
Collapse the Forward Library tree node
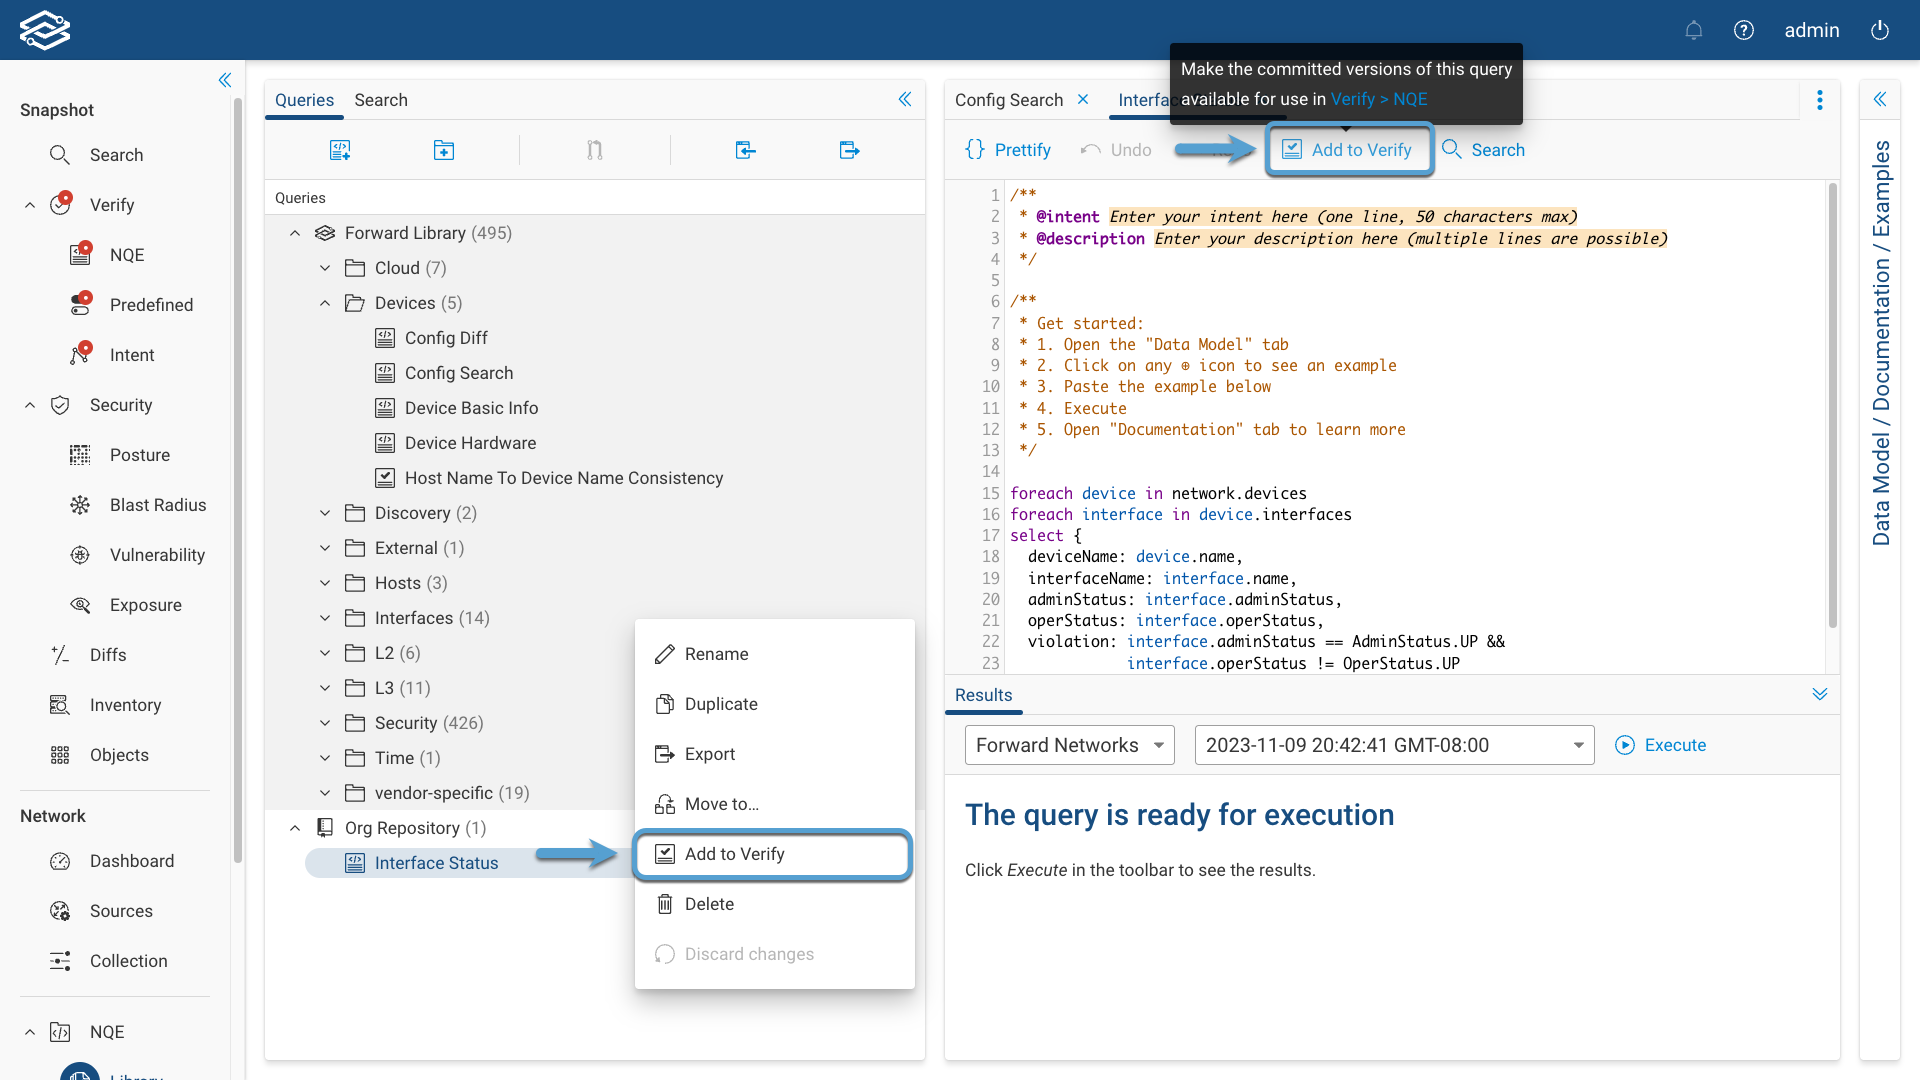(x=295, y=233)
